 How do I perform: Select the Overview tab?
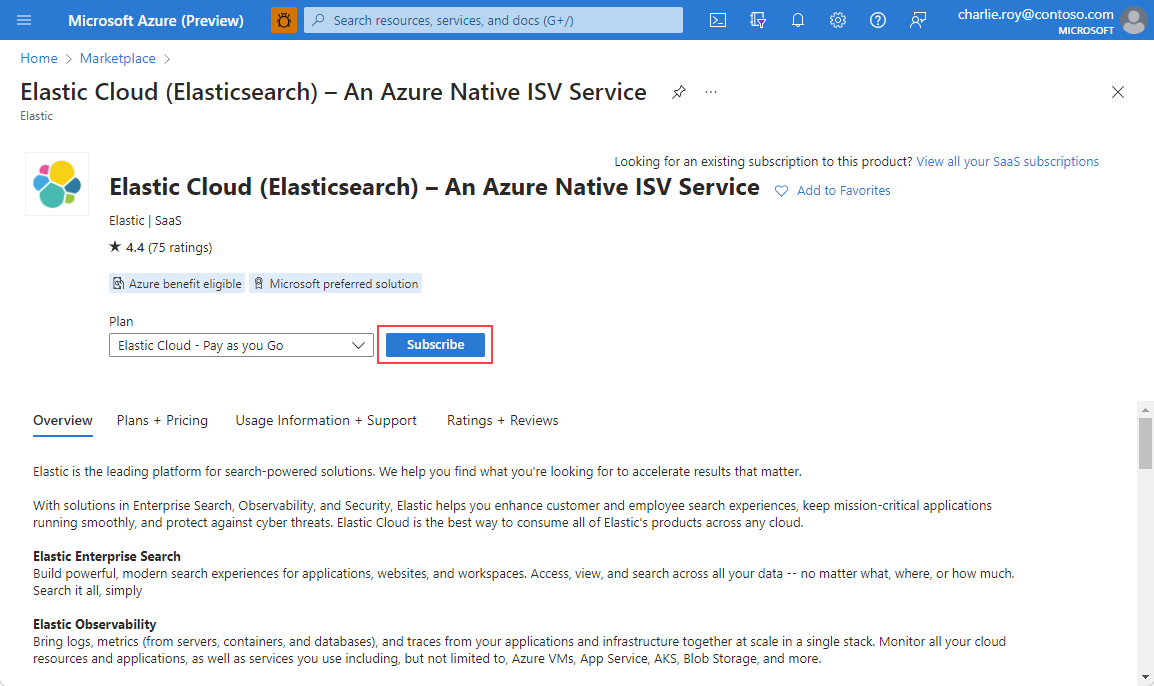pos(63,421)
